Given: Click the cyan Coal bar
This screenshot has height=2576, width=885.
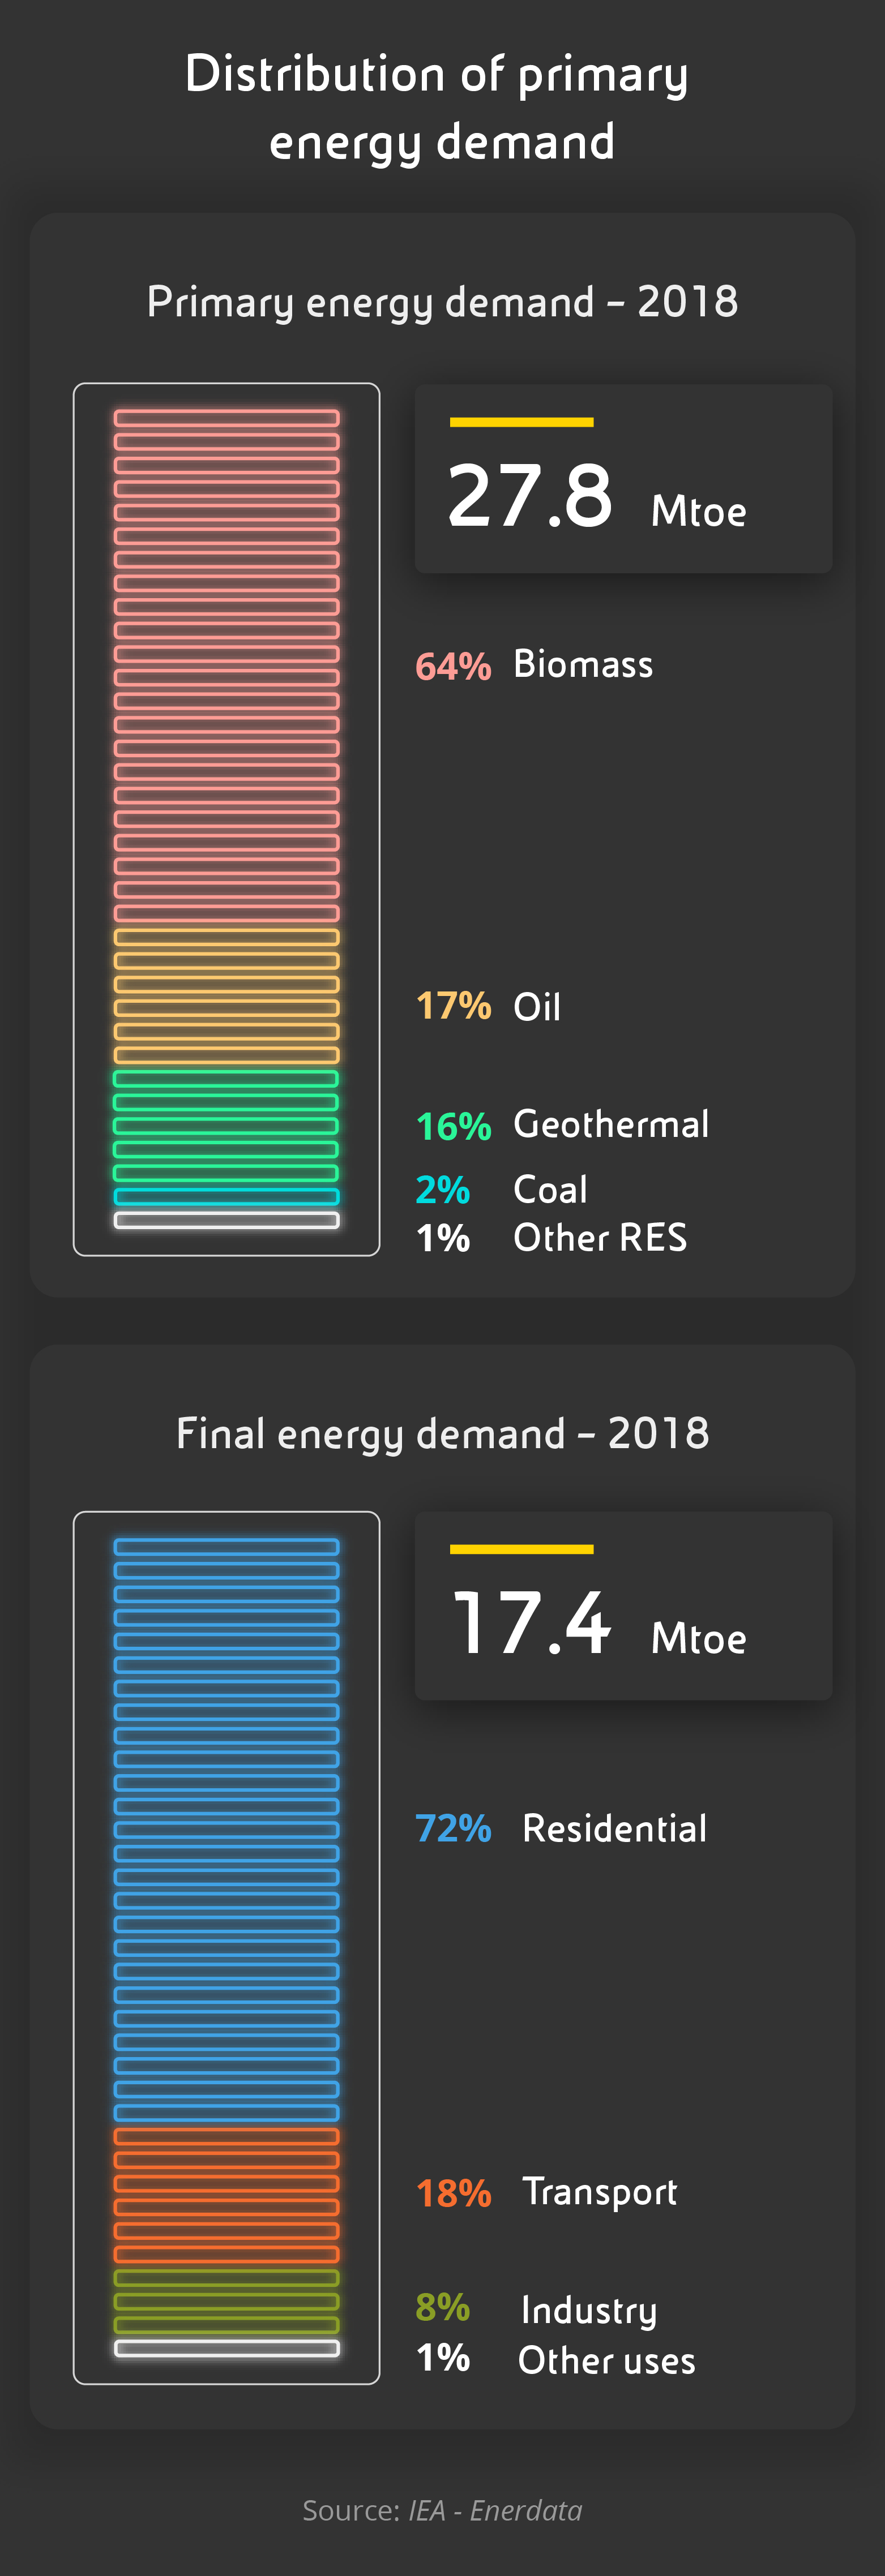Looking at the screenshot, I should 227,1196.
